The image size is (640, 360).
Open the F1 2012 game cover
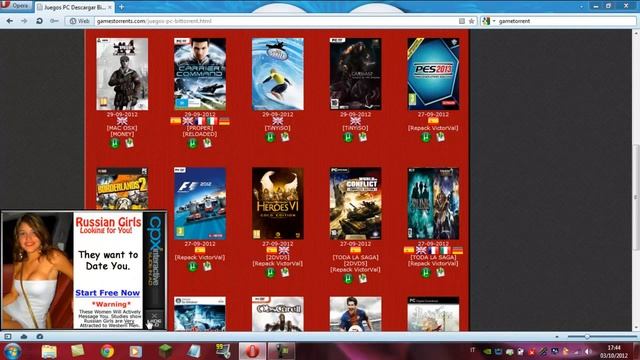pos(200,203)
